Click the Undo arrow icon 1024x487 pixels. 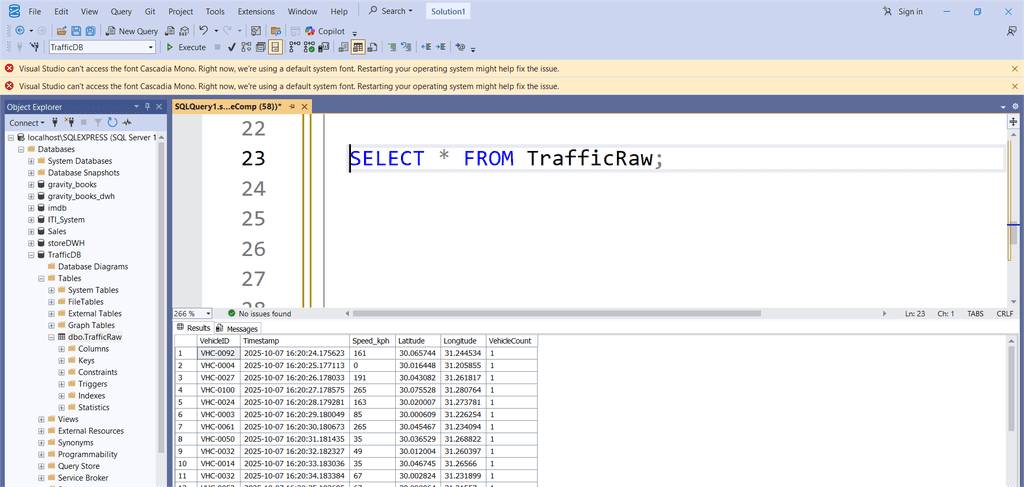coord(203,31)
